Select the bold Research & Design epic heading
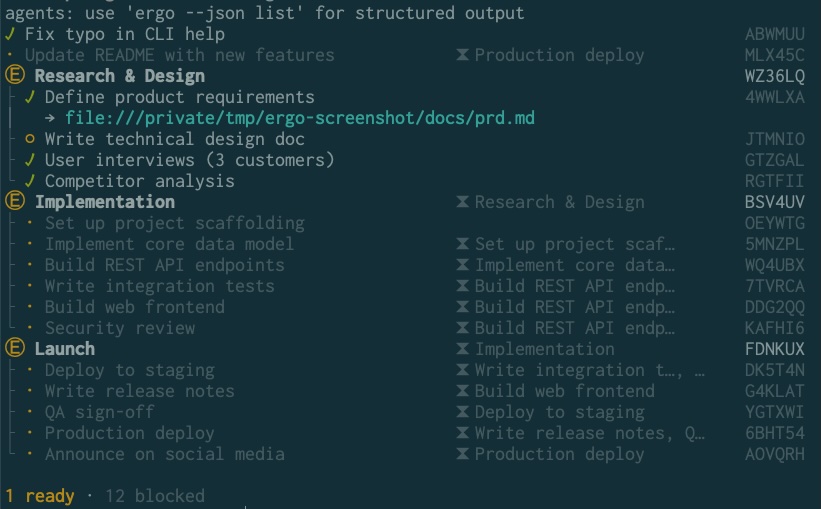Image resolution: width=821 pixels, height=509 pixels. tap(120, 76)
